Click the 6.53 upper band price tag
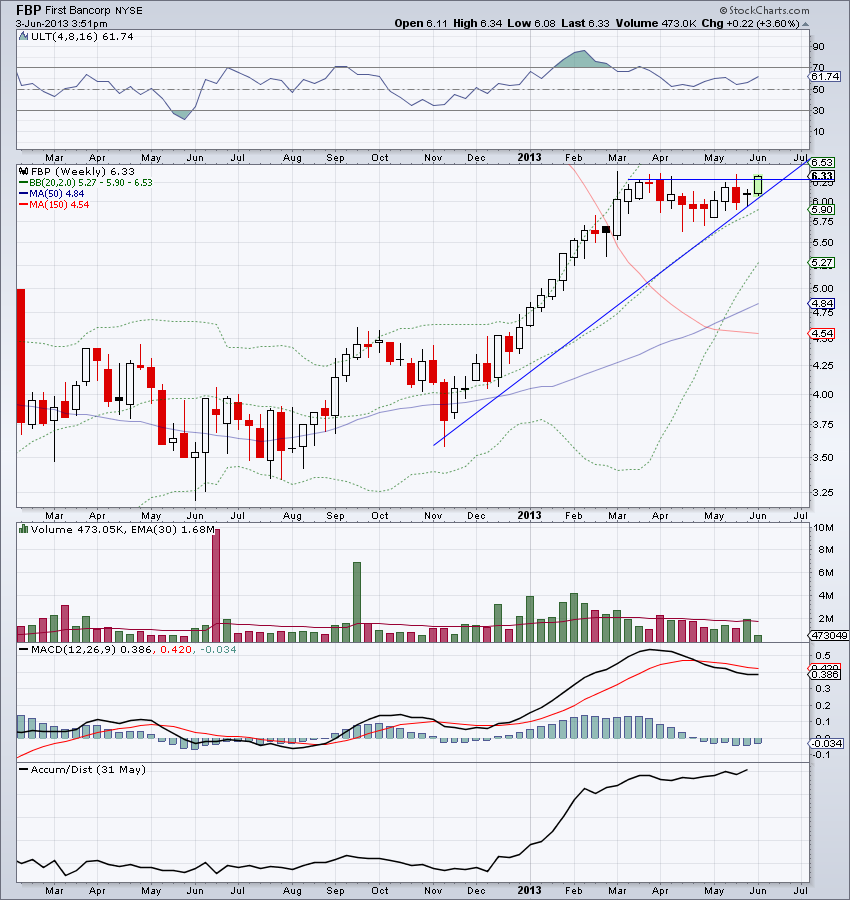Image resolution: width=850 pixels, height=900 pixels. 822,162
